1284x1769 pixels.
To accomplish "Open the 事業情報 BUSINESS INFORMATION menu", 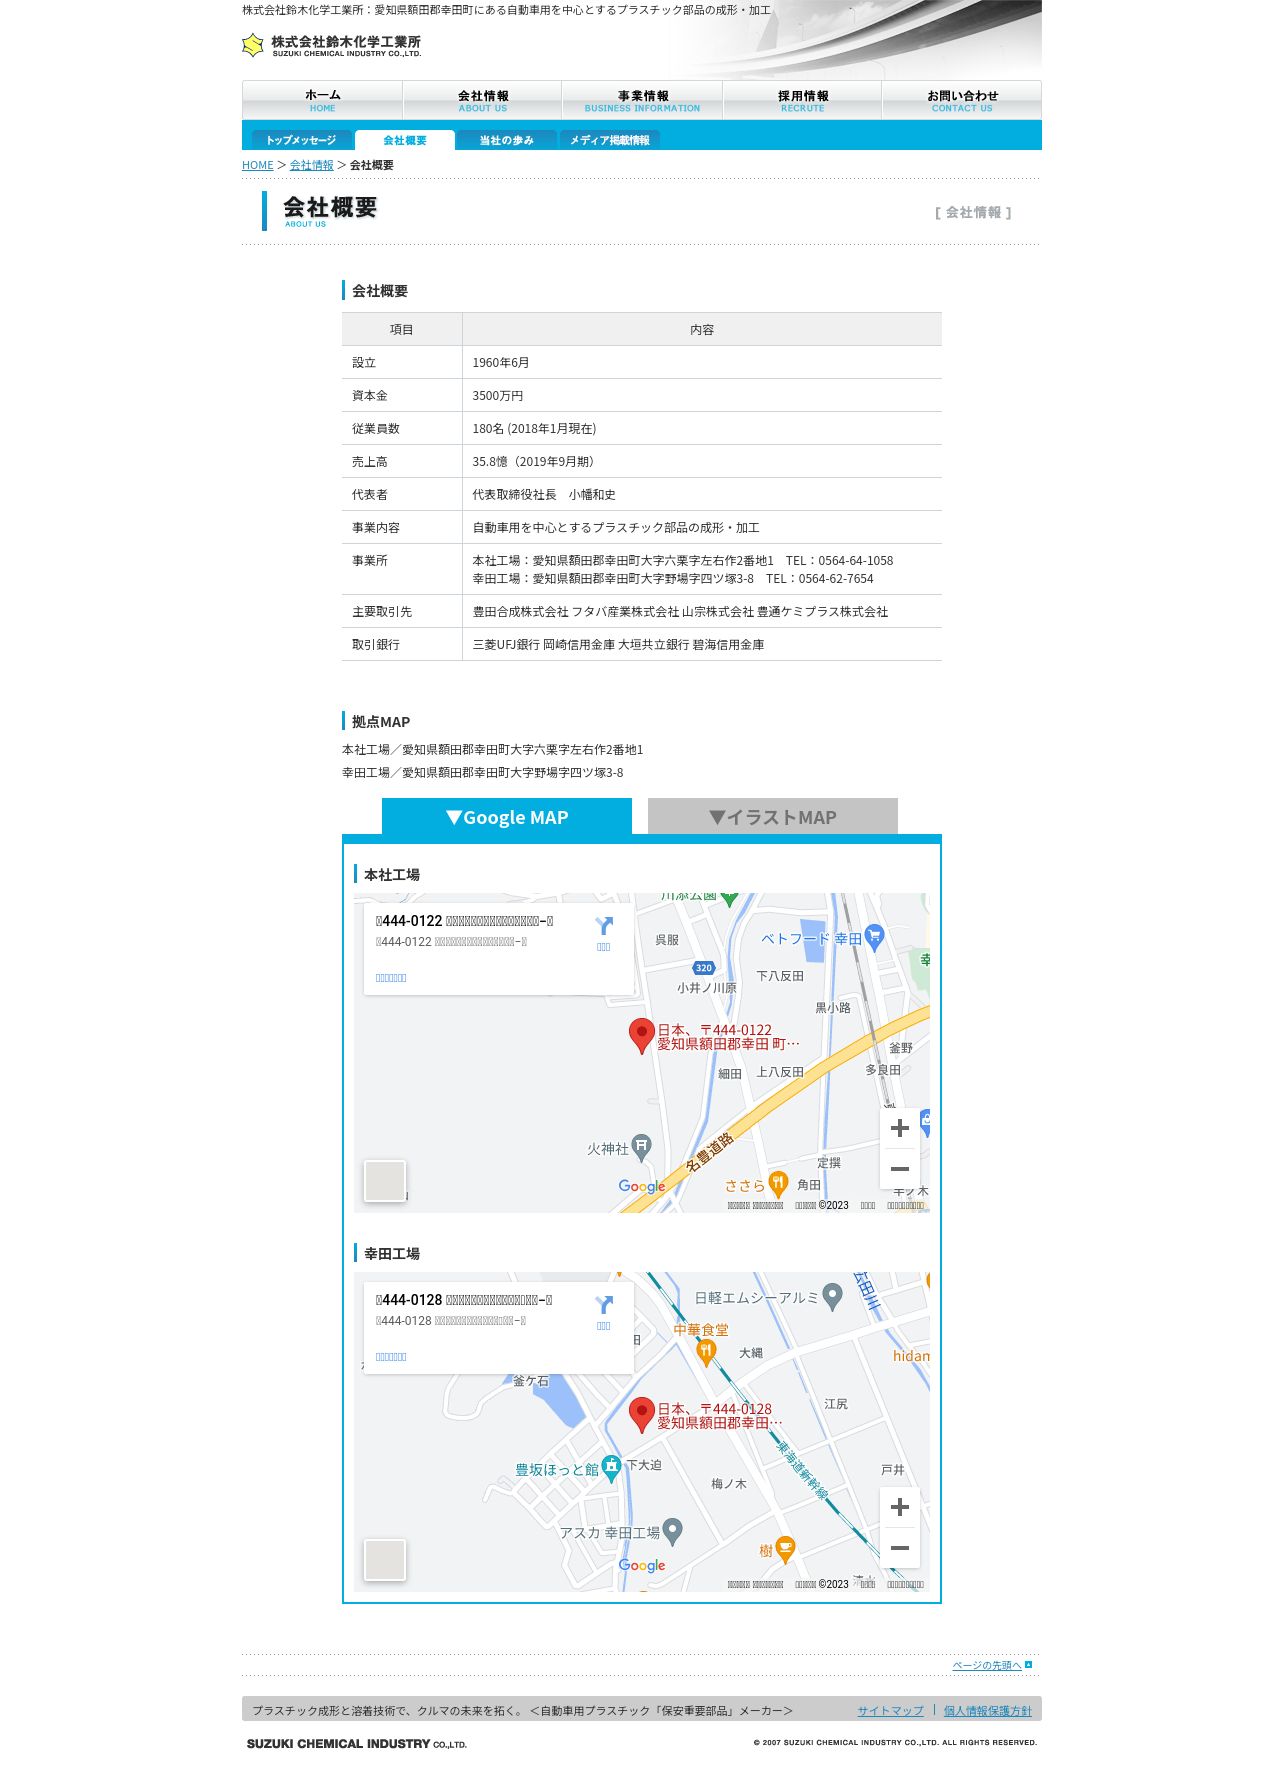I will coord(642,101).
